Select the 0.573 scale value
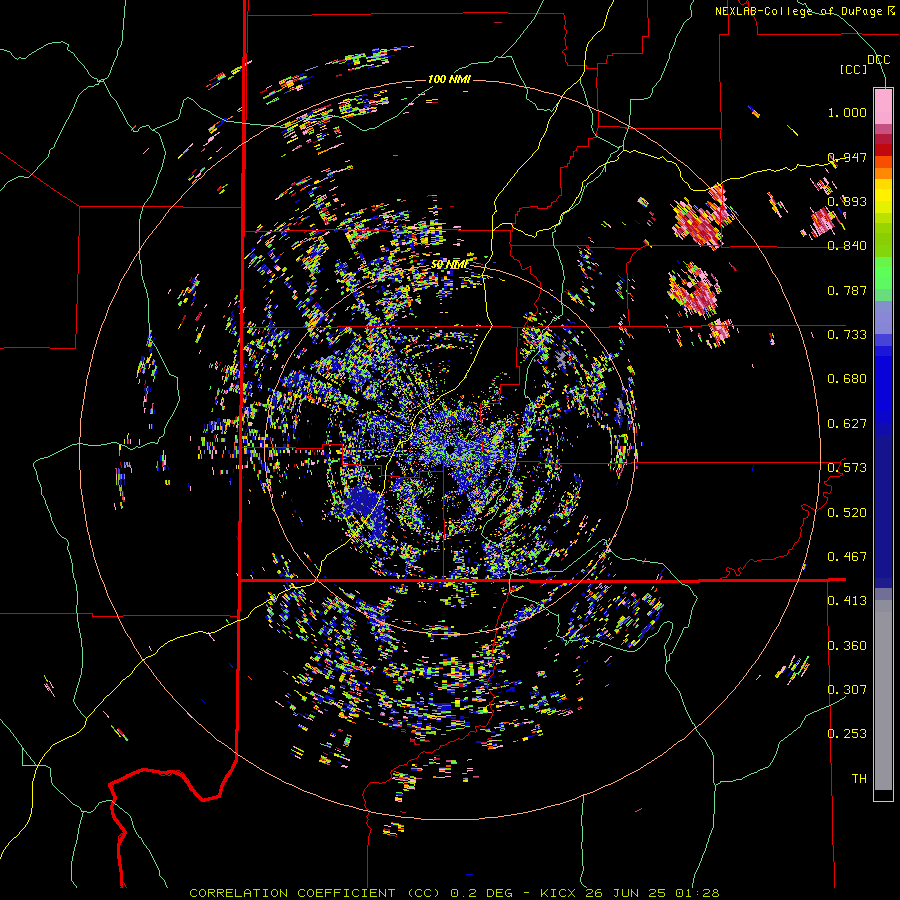900x900 pixels. pos(847,468)
